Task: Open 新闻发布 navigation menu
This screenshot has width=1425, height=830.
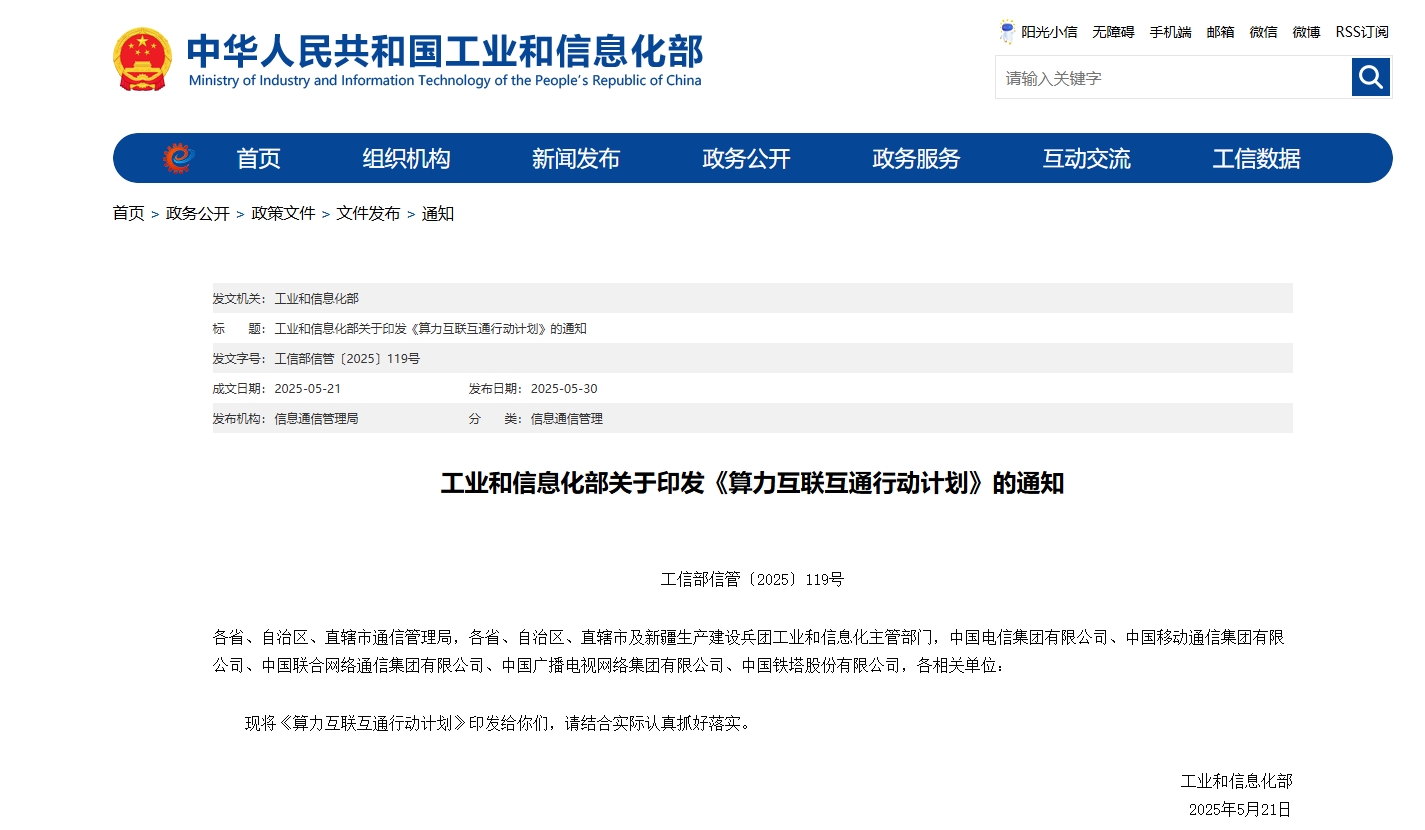Action: [x=576, y=158]
